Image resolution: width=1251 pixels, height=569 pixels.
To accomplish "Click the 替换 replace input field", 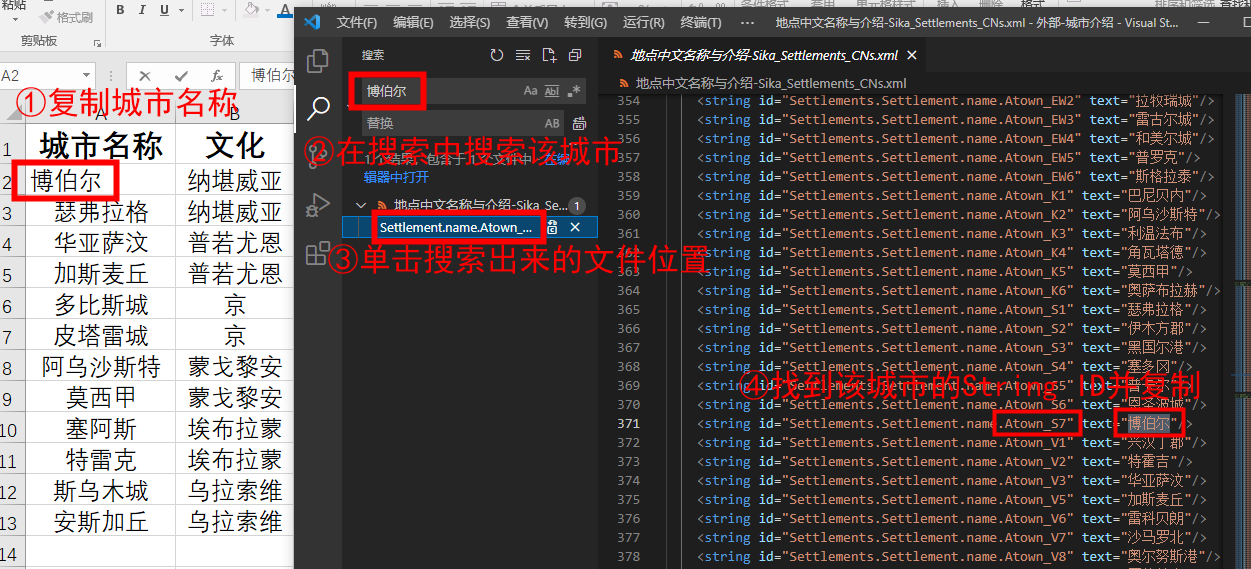I will pyautogui.click(x=450, y=123).
